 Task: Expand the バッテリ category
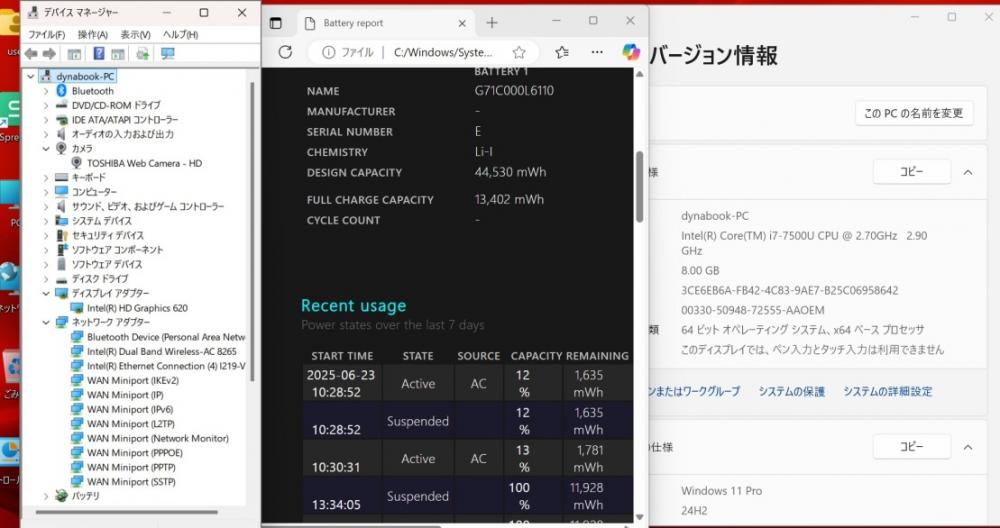pyautogui.click(x=46, y=495)
